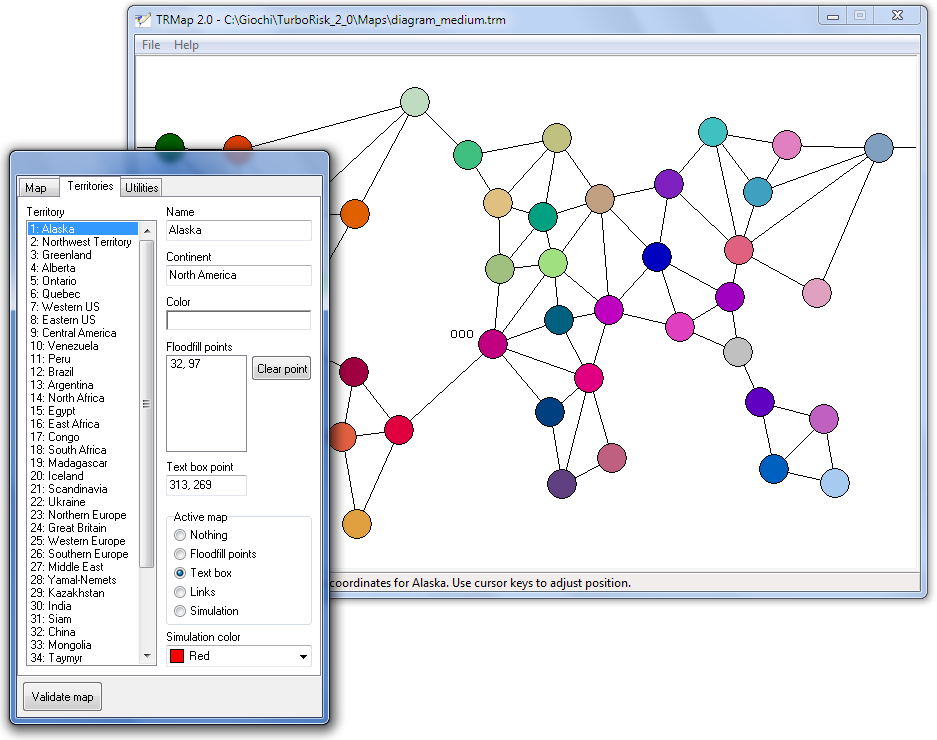Switch to the Map tab
Image resolution: width=937 pixels, height=740 pixels.
(x=37, y=188)
